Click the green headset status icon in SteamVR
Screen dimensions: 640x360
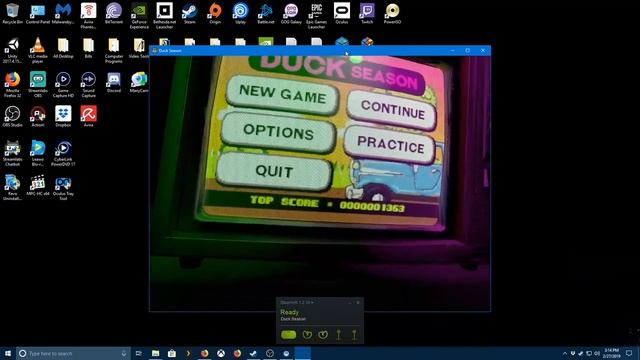[288, 335]
